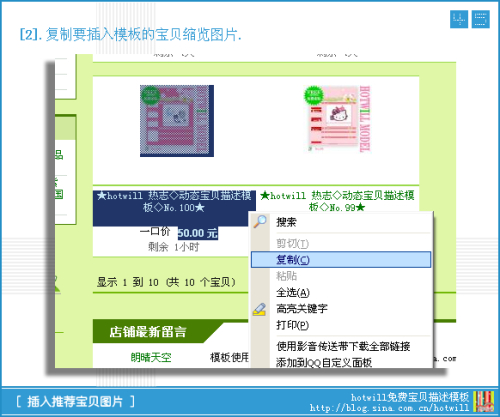Click the second blue square icon at top right
The height and width of the screenshot is (417, 500).
pyautogui.click(x=481, y=19)
